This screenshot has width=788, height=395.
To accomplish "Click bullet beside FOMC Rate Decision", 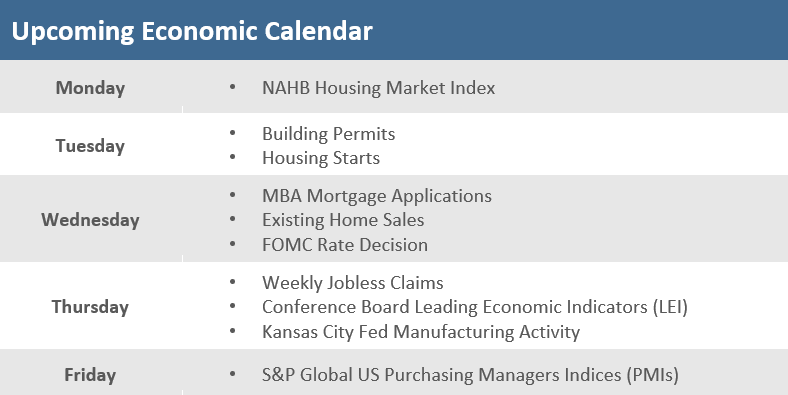I will 232,244.
